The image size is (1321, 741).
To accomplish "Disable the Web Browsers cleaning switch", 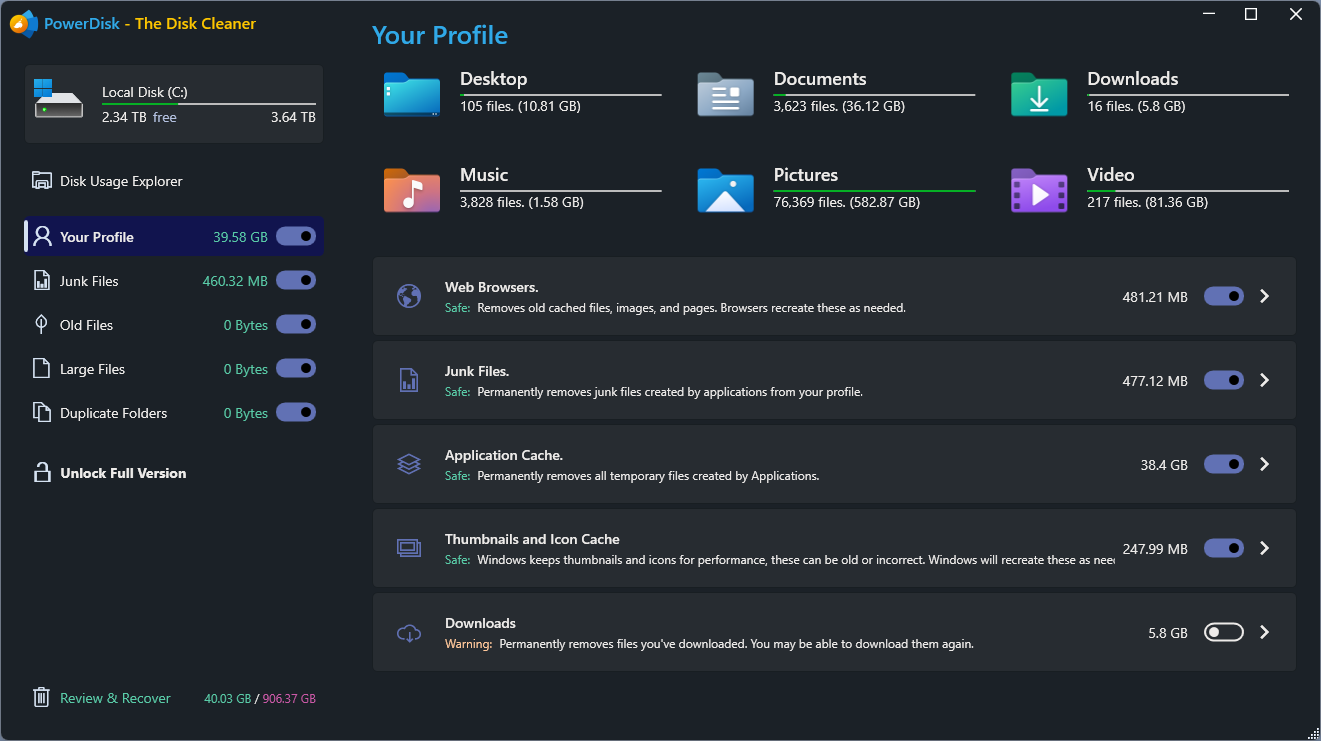I will (1224, 296).
